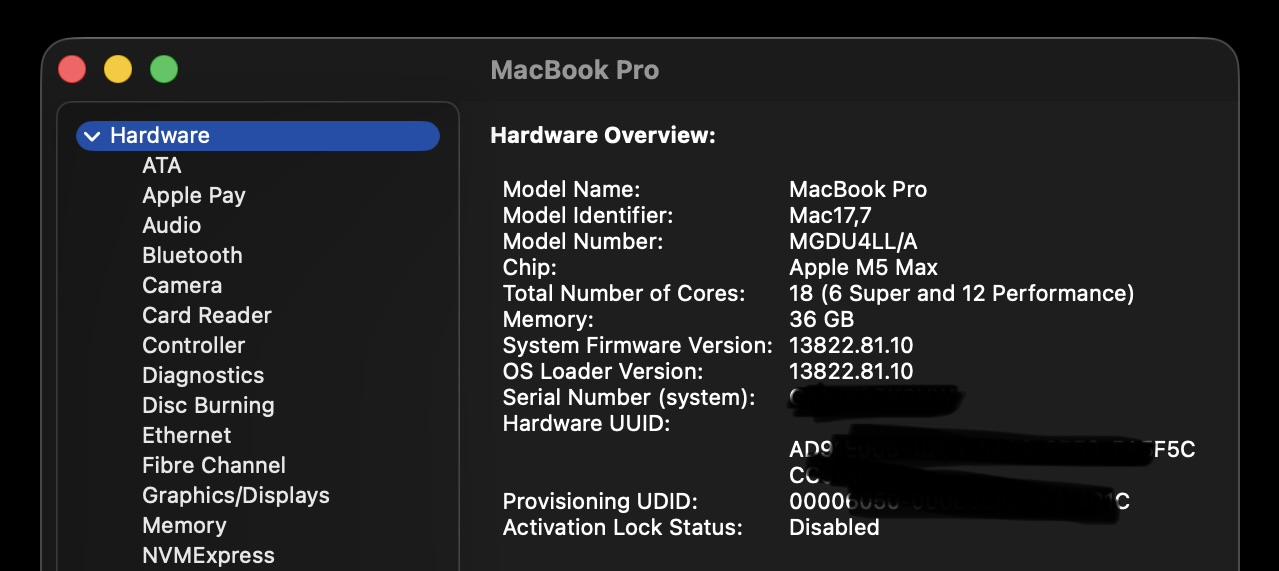Select Bluetooth from the hardware list

pos(192,255)
